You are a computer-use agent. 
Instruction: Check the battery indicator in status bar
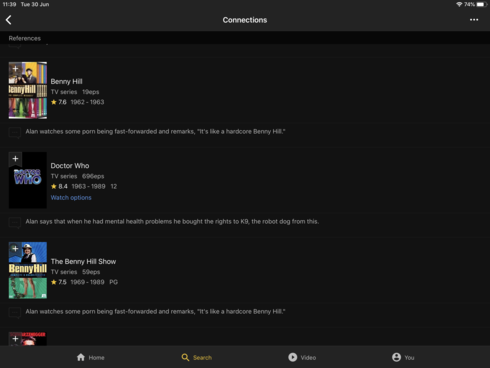pos(481,4)
